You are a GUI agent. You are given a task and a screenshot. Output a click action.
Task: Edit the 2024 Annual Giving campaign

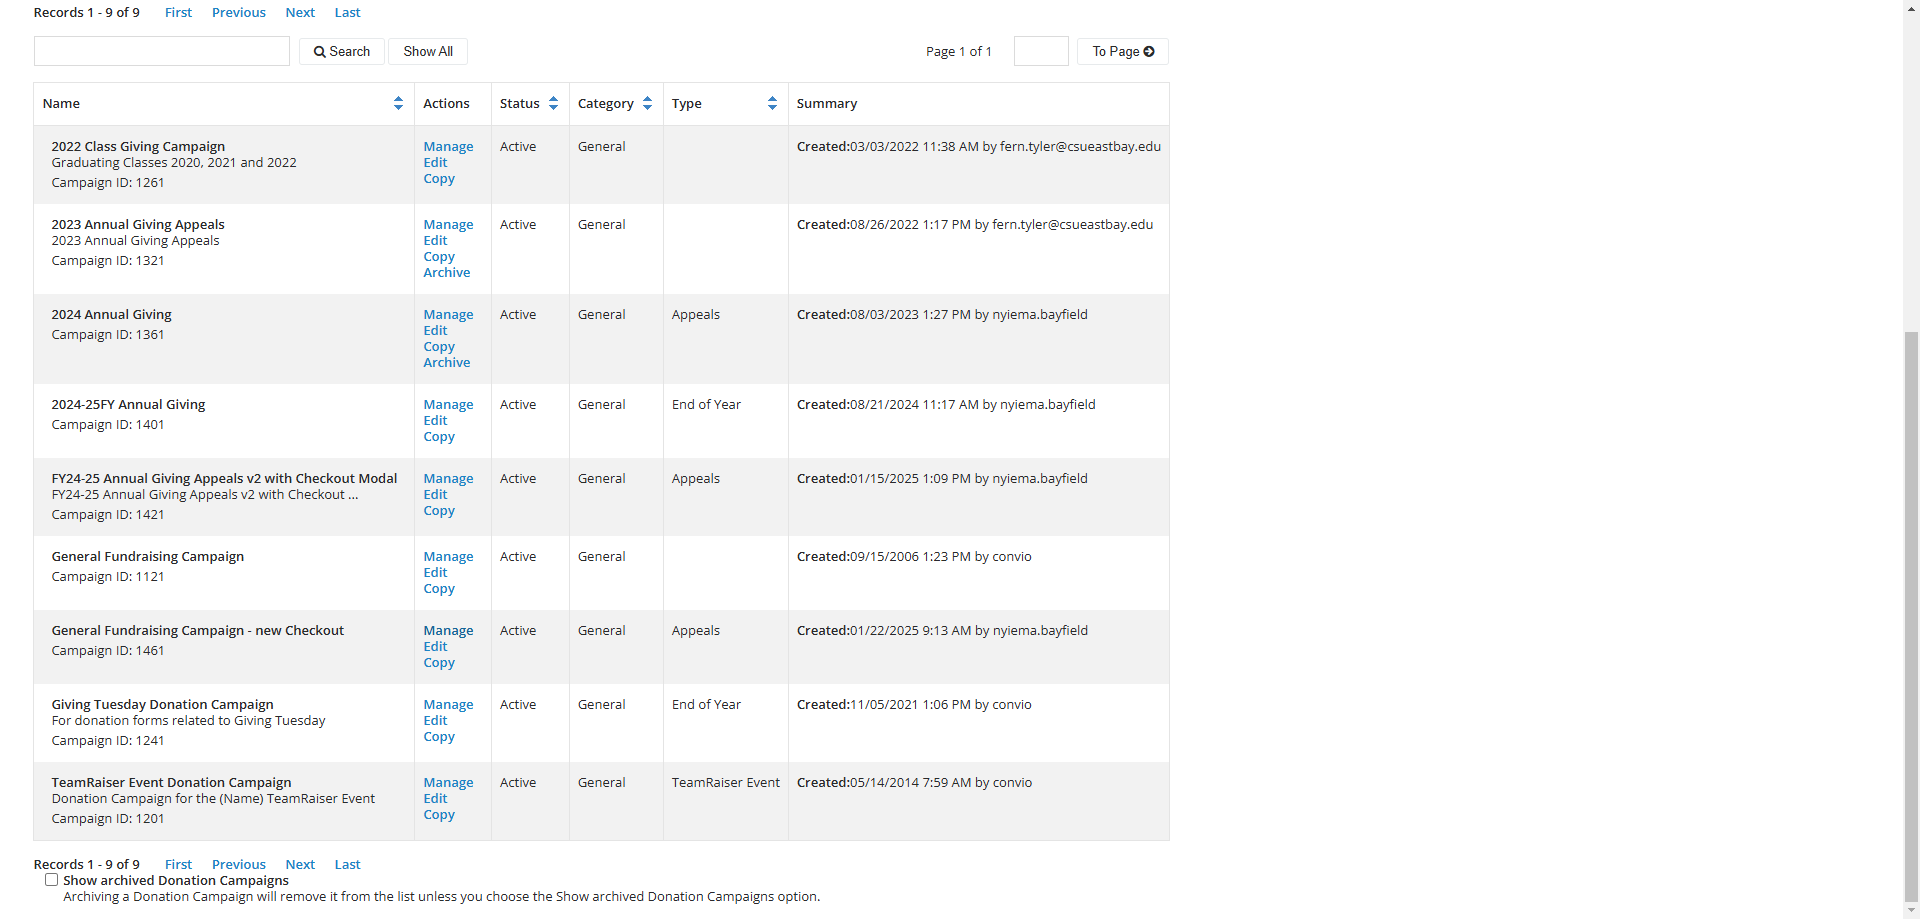pos(435,330)
